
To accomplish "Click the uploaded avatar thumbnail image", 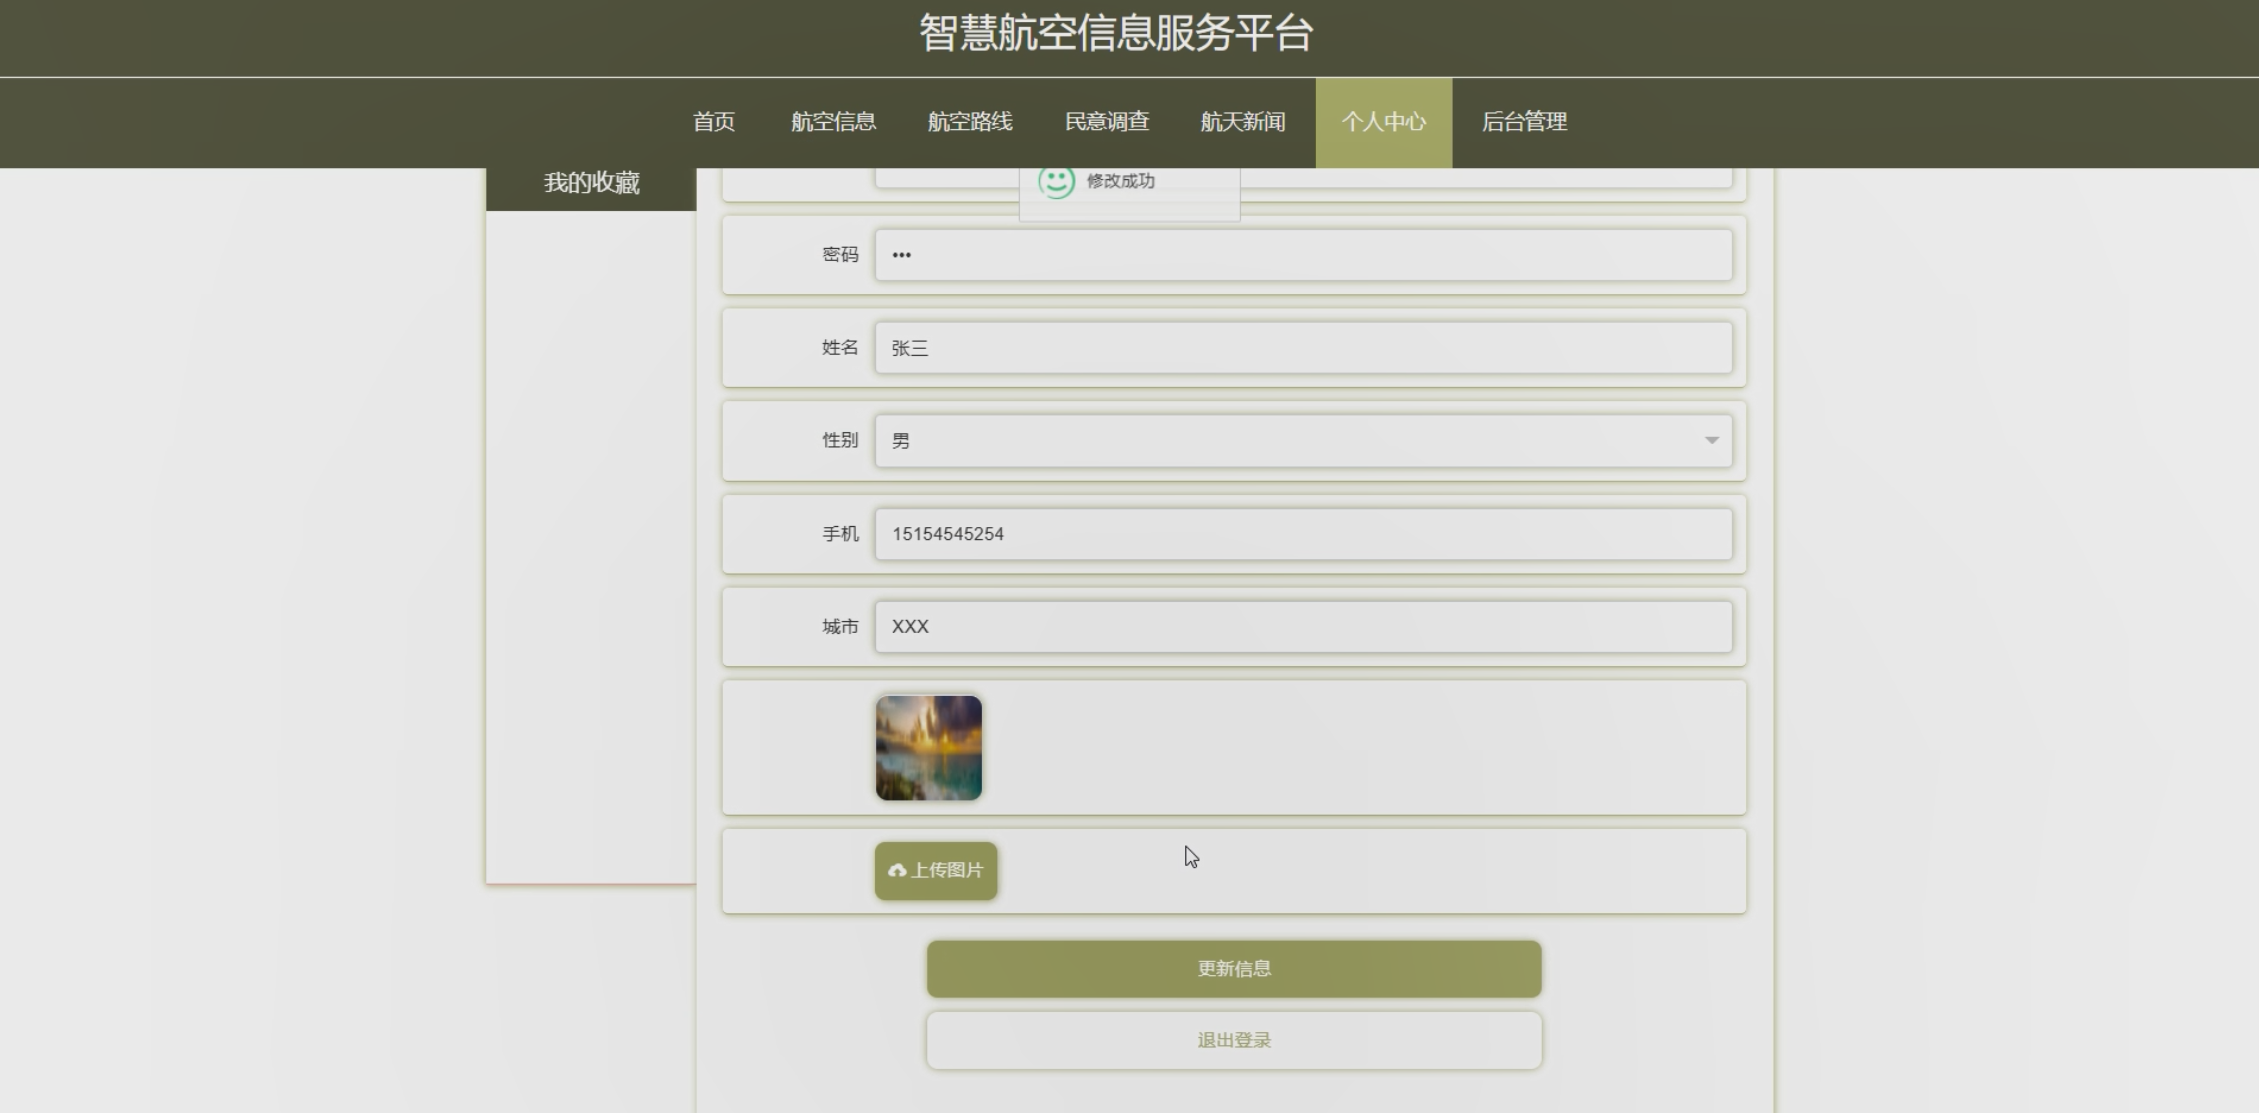I will 928,748.
